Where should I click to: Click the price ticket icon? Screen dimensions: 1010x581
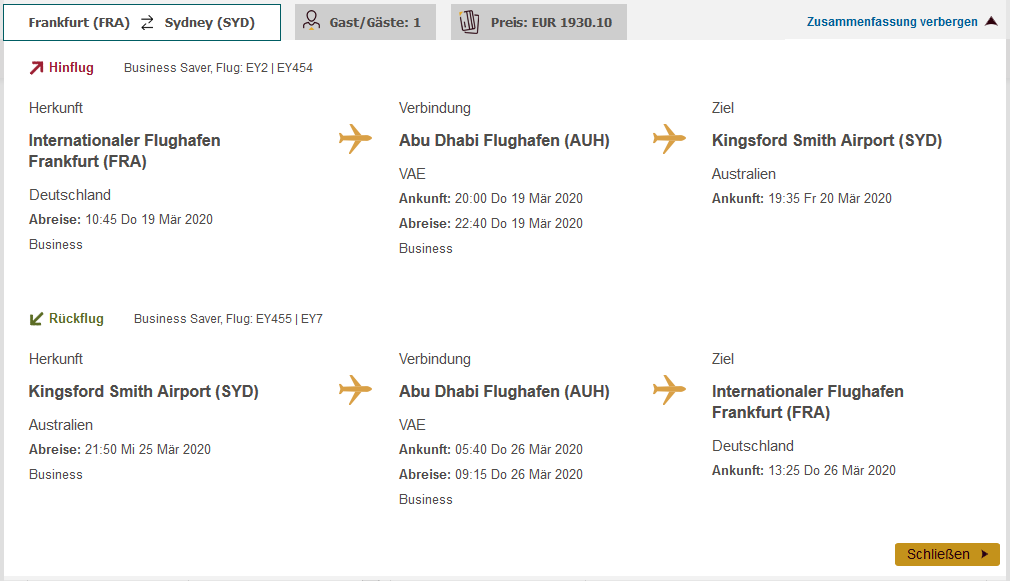pyautogui.click(x=469, y=21)
